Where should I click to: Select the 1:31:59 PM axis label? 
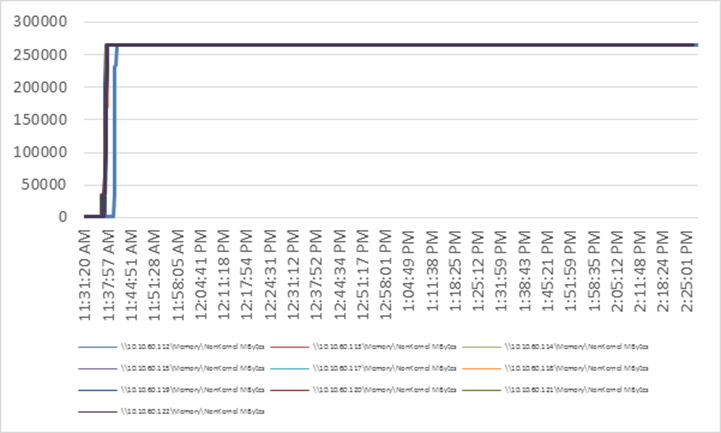pyautogui.click(x=501, y=271)
